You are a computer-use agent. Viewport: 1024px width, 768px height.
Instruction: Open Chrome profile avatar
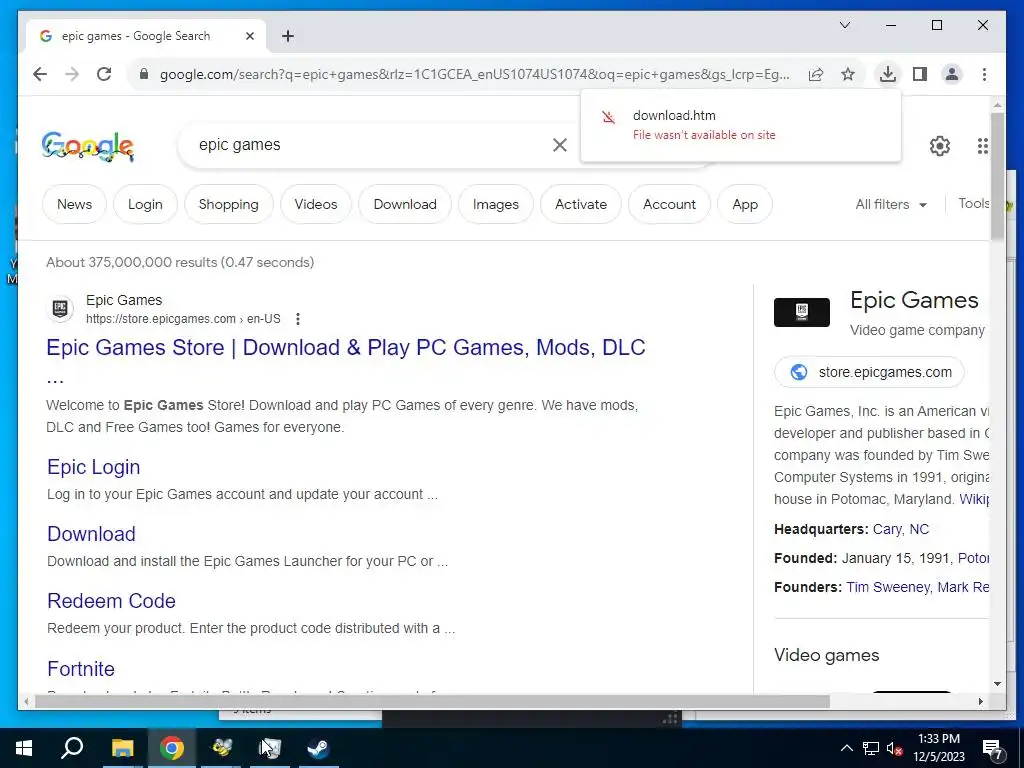tap(952, 74)
